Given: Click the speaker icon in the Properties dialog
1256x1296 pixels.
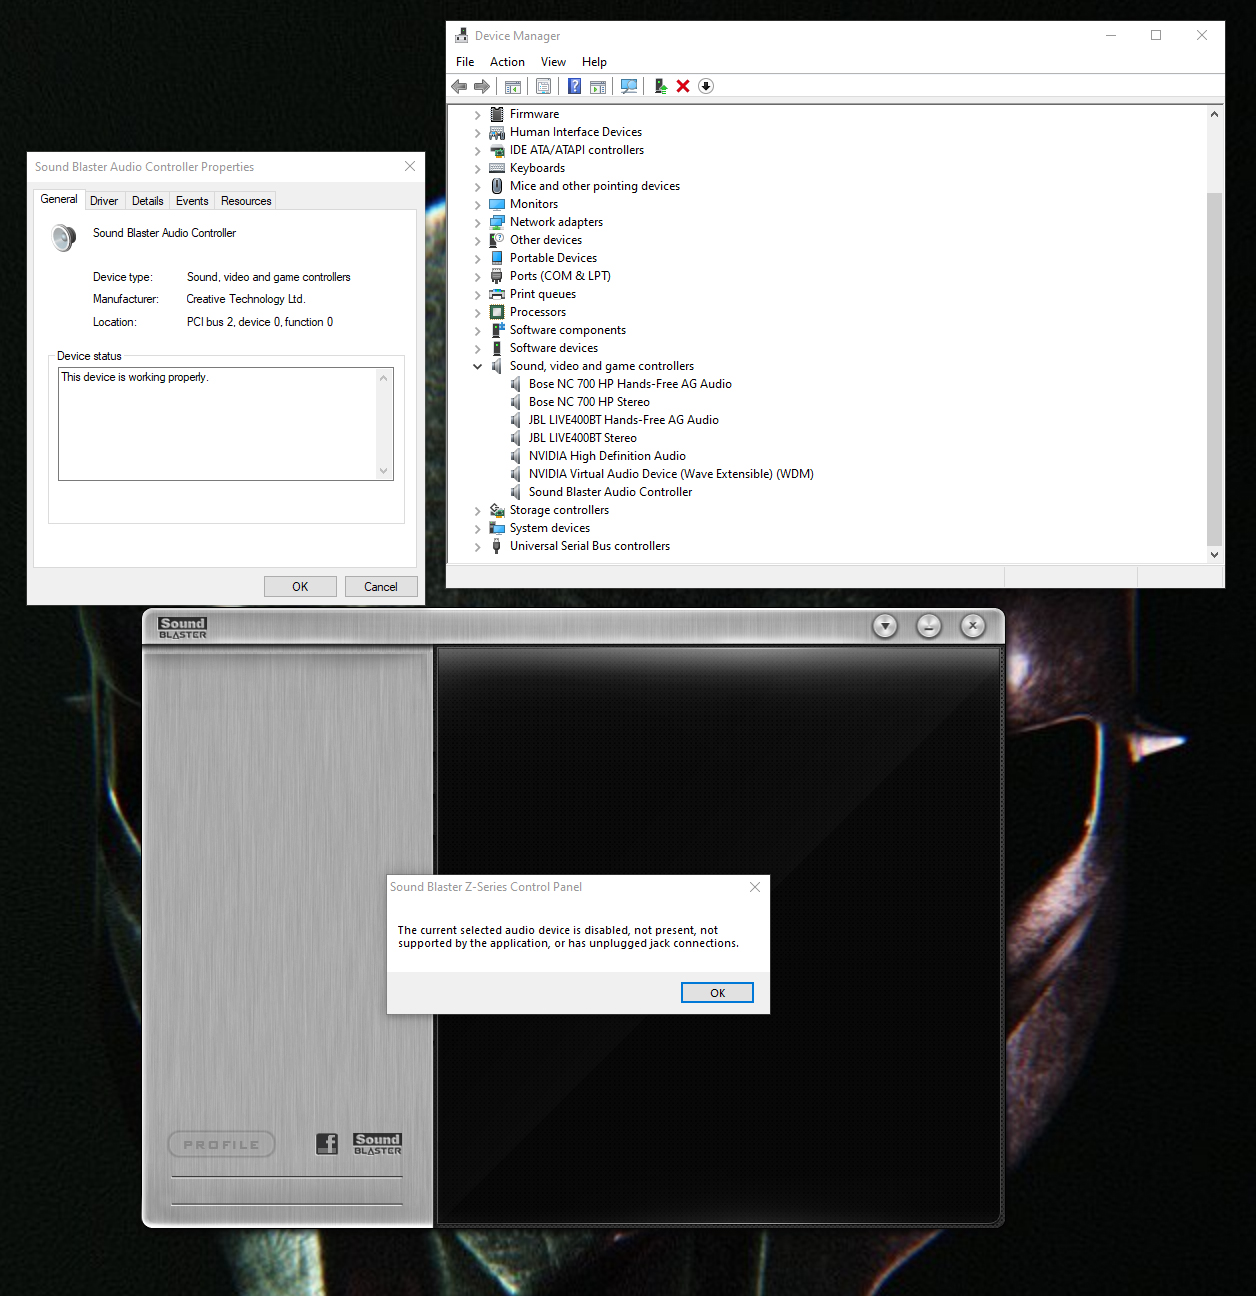Looking at the screenshot, I should (64, 238).
